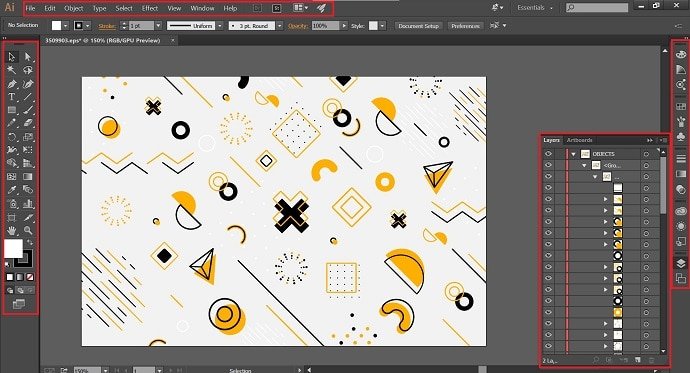The width and height of the screenshot is (690, 373).
Task: Click the target circle of OBJECTS layer
Action: click(x=646, y=154)
